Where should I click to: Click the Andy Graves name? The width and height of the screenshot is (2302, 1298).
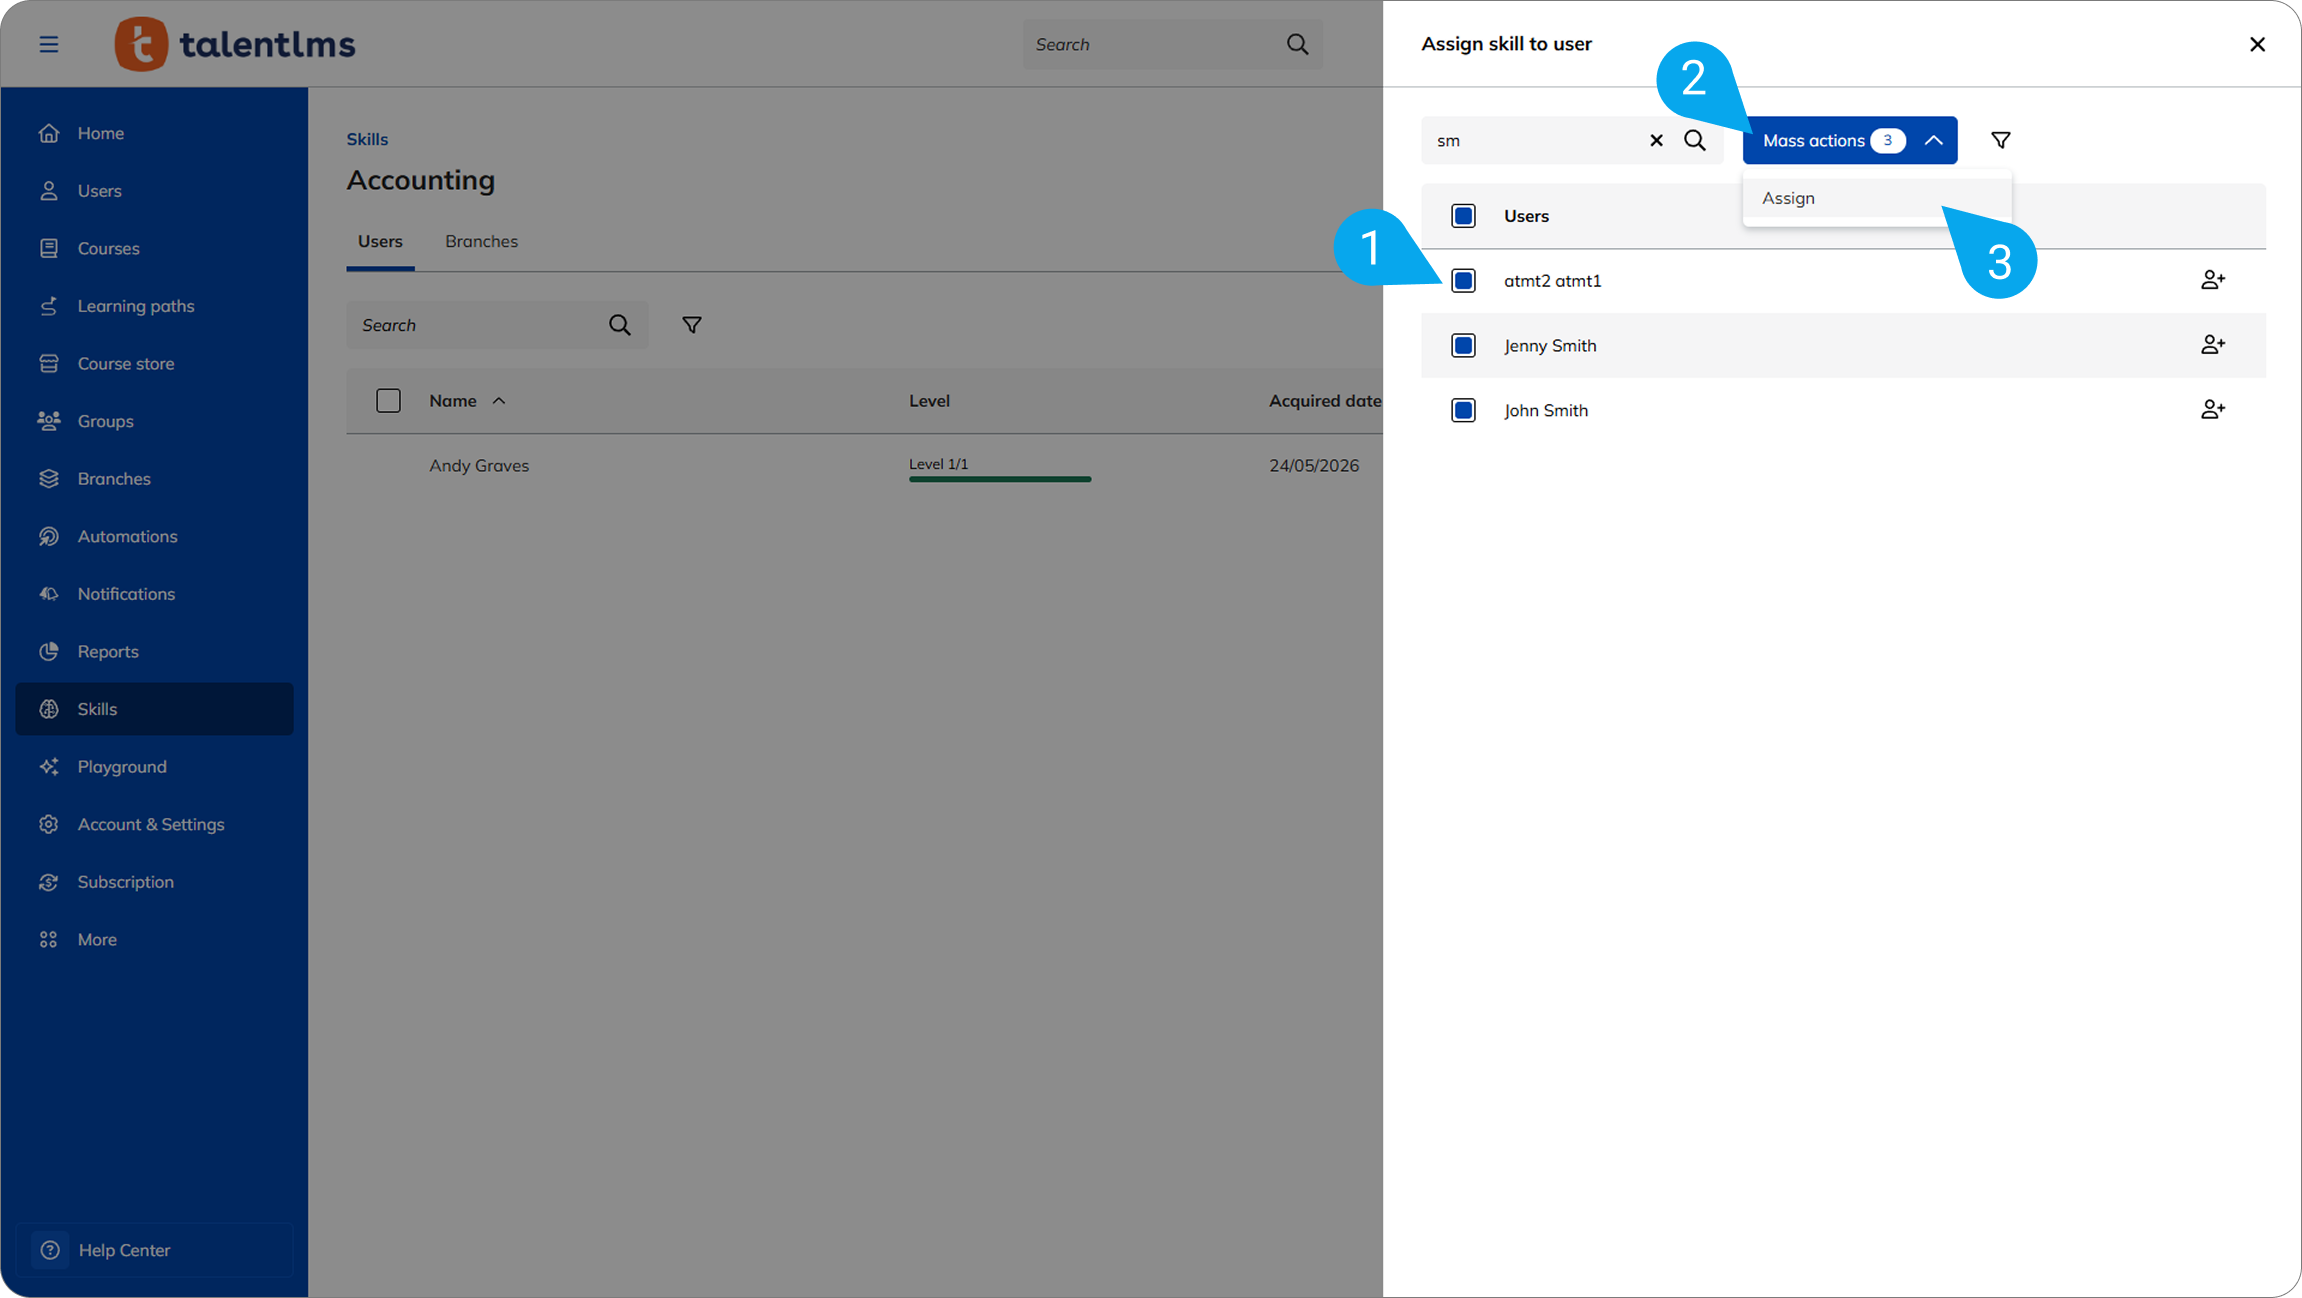(x=479, y=465)
